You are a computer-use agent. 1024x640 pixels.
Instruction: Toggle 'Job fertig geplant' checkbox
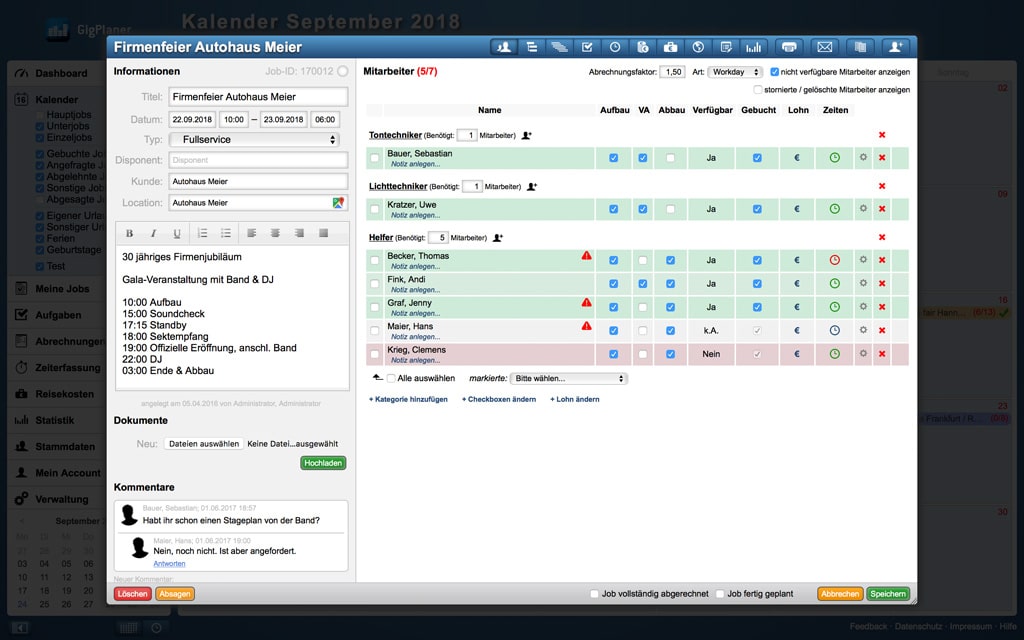720,594
